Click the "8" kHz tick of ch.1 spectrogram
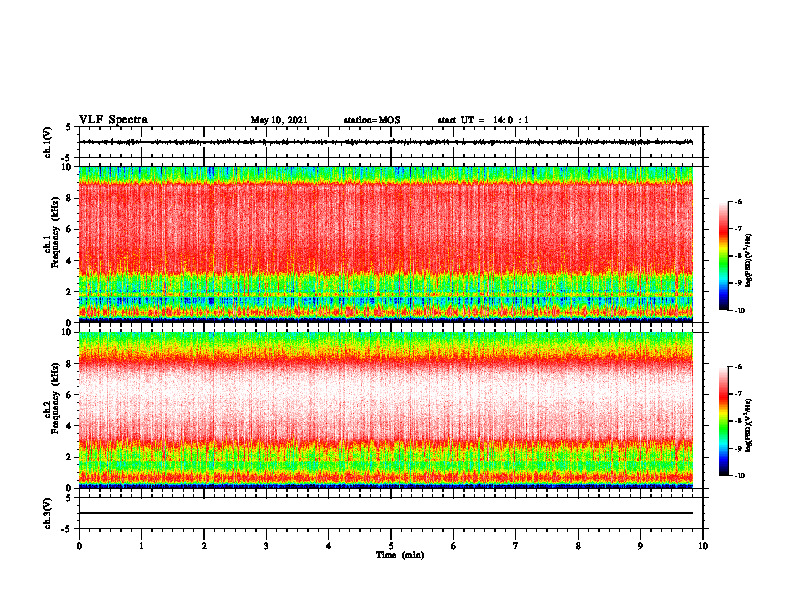The image size is (792, 612). point(69,198)
